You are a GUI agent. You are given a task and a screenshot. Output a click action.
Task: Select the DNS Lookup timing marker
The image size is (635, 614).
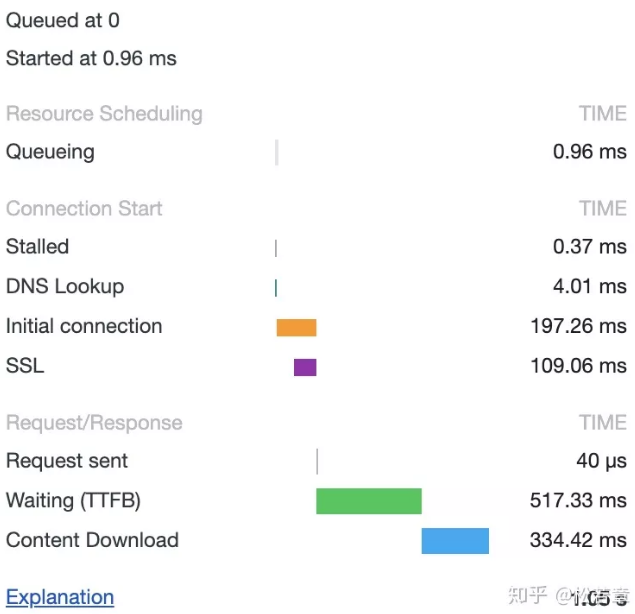click(276, 288)
